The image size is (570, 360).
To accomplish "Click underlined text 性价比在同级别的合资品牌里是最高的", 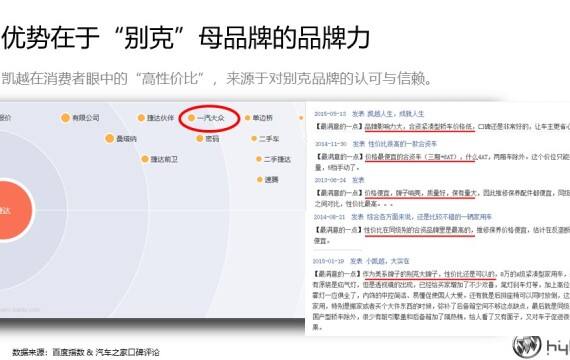I will point(419,230).
